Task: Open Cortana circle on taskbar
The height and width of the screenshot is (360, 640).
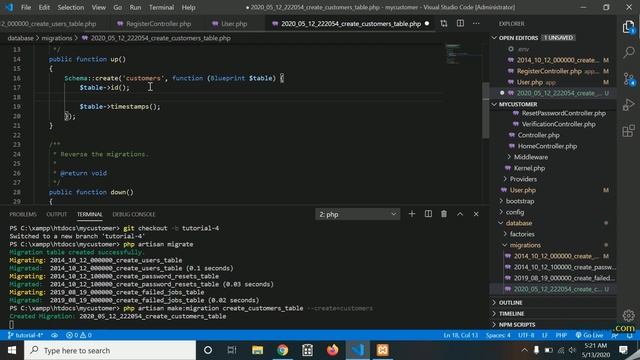Action: pyautogui.click(x=208, y=350)
